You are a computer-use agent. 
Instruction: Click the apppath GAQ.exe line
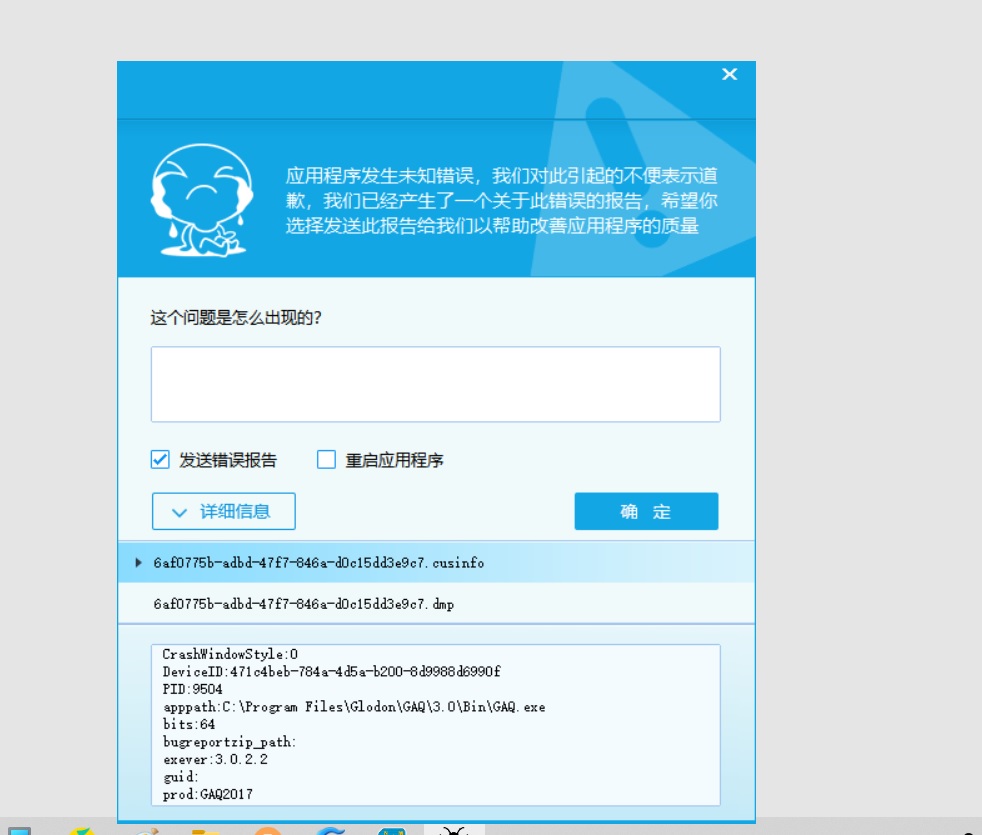point(354,707)
